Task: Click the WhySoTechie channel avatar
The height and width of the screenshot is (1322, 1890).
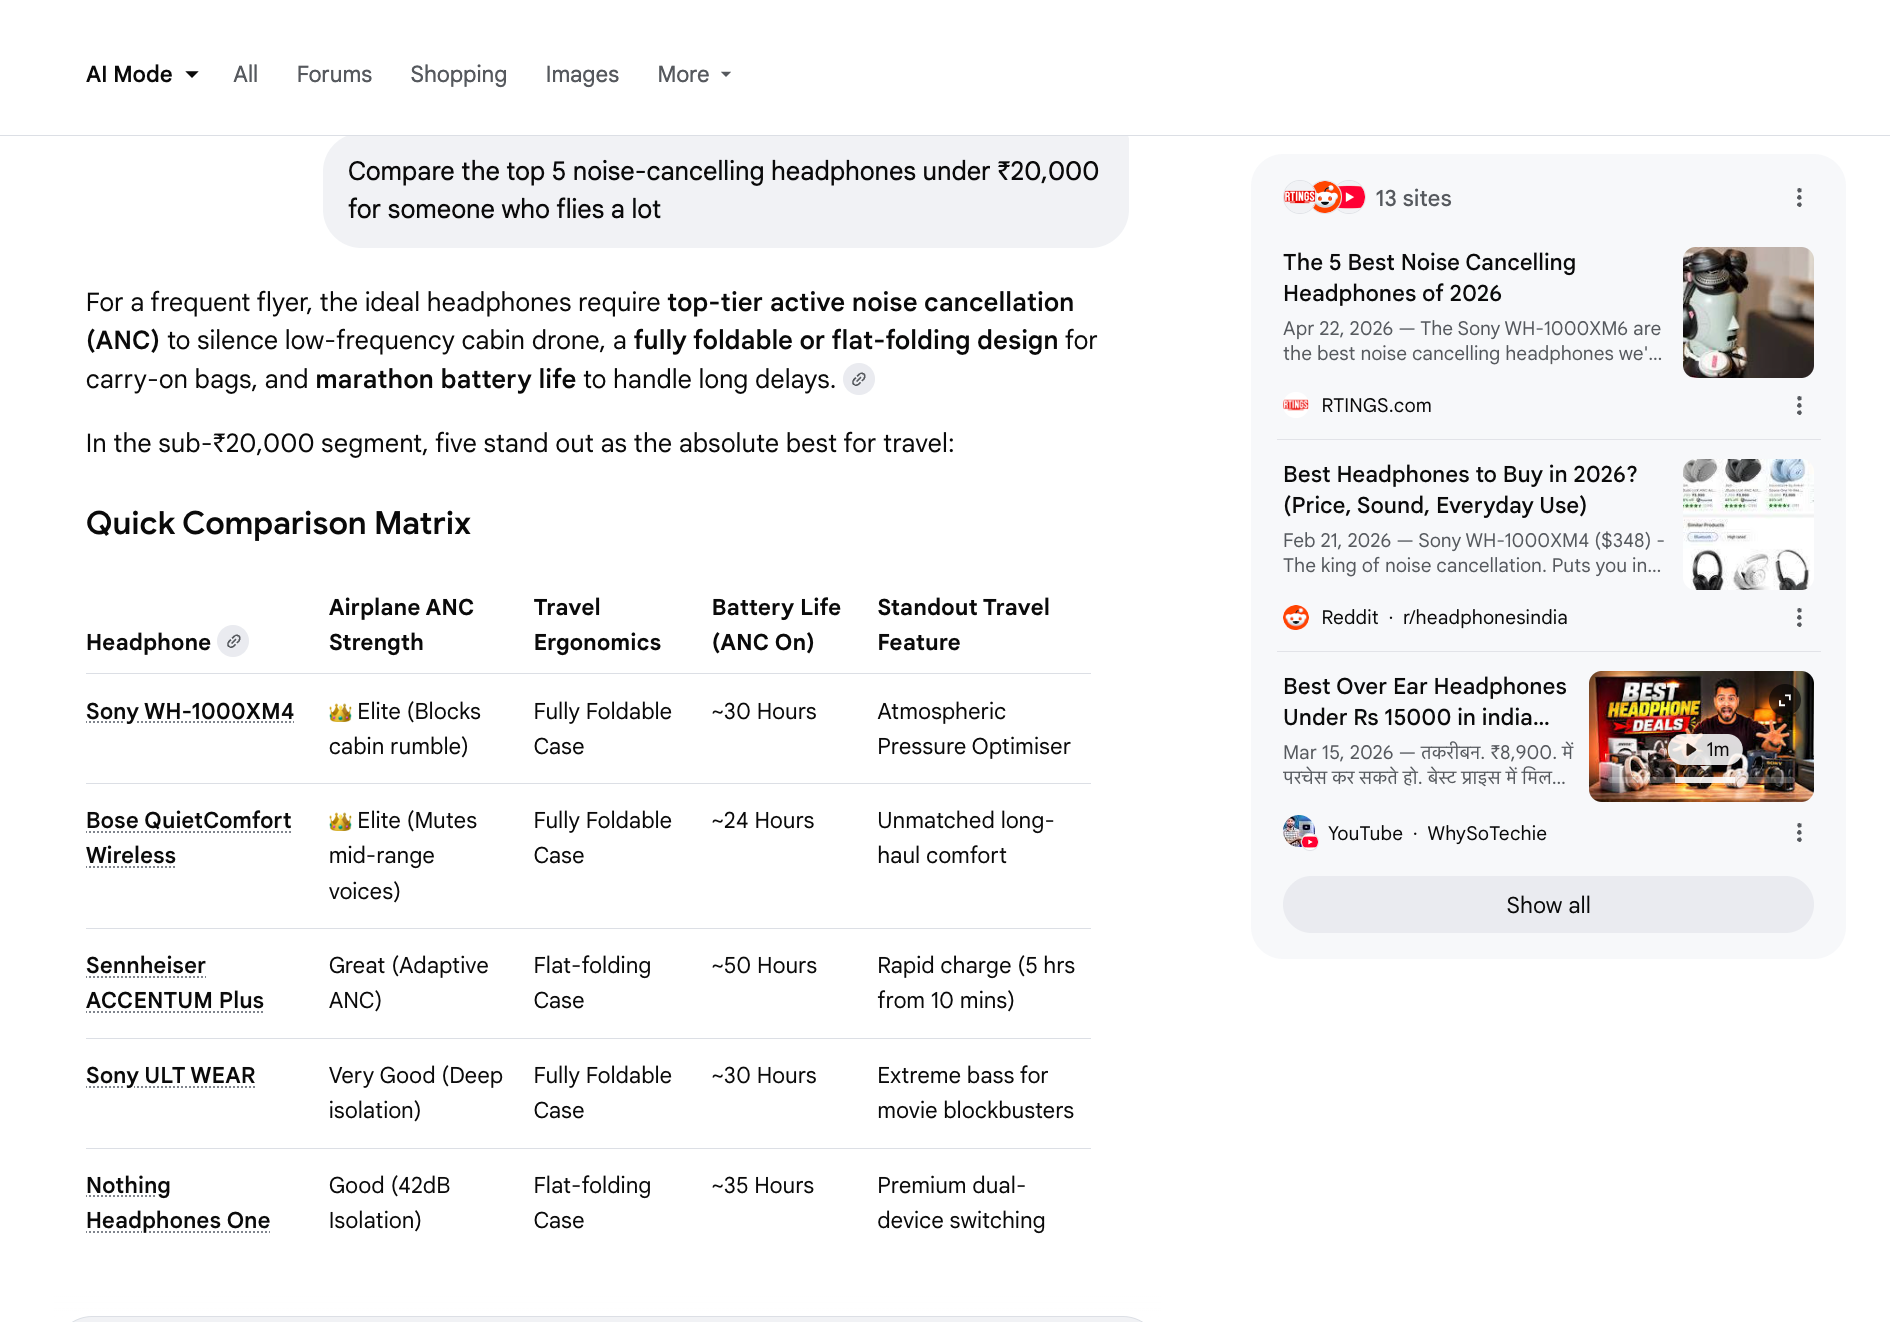Action: [x=1300, y=832]
